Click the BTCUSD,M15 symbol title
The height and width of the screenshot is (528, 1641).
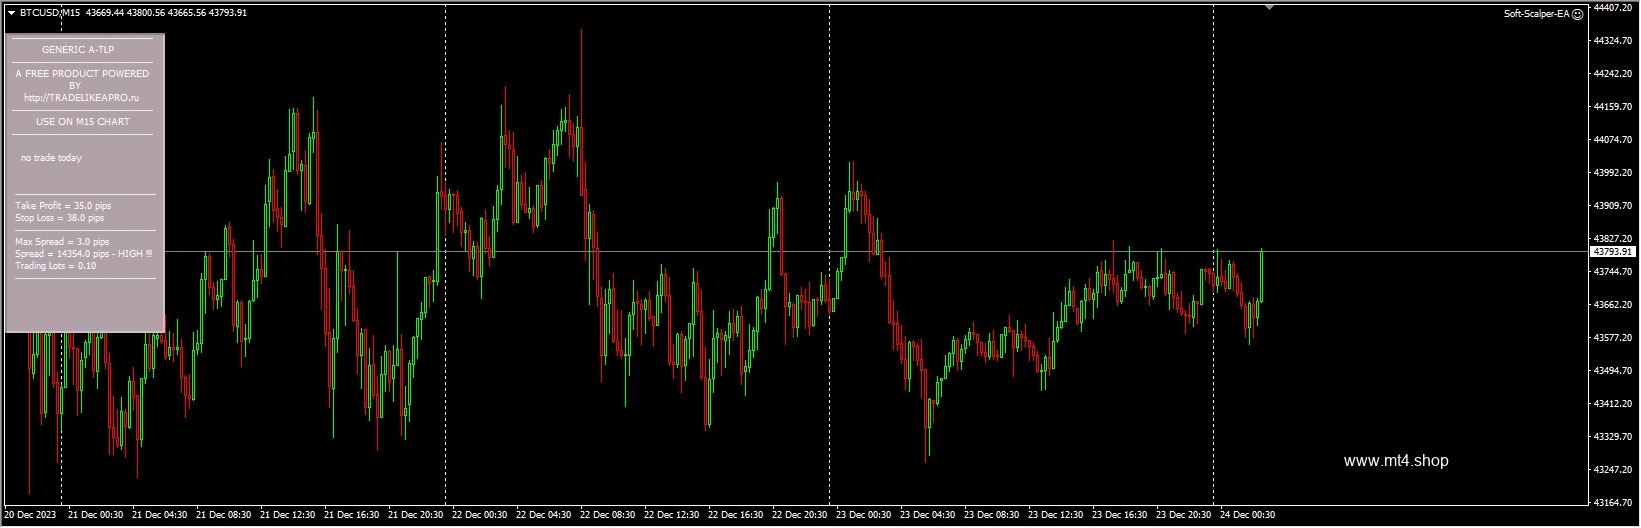tap(50, 13)
